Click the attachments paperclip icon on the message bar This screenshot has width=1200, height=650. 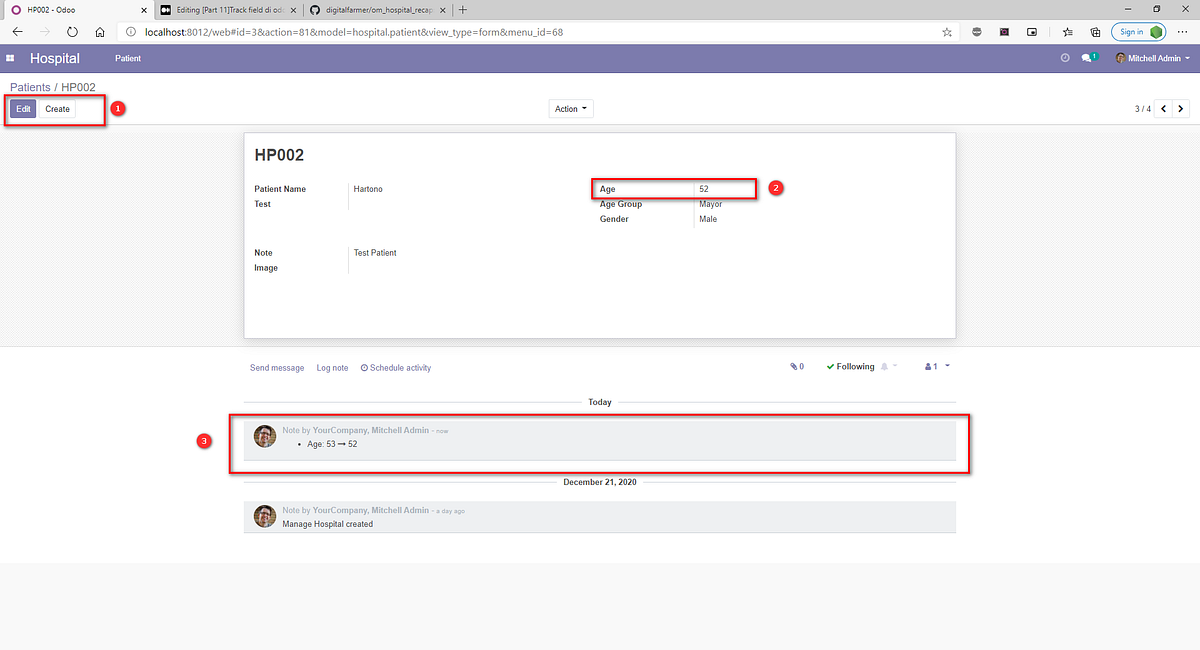[x=793, y=367]
